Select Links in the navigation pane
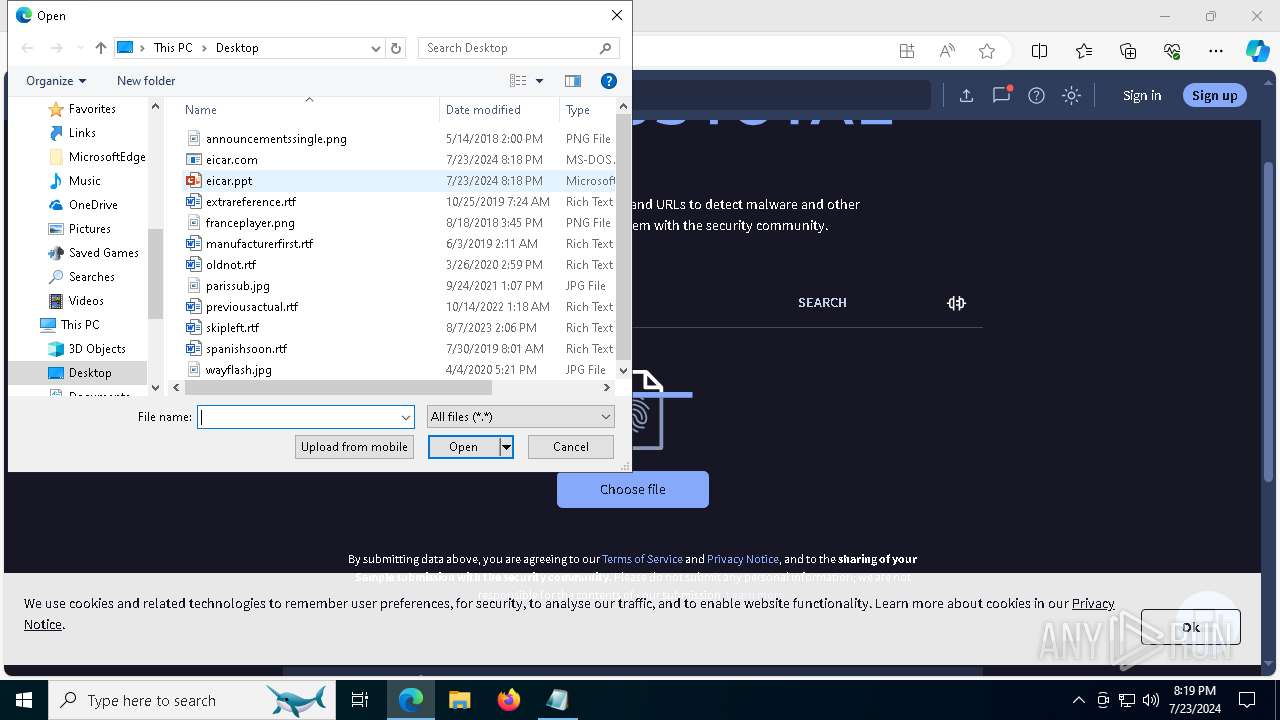Image resolution: width=1280 pixels, height=720 pixels. tap(82, 133)
